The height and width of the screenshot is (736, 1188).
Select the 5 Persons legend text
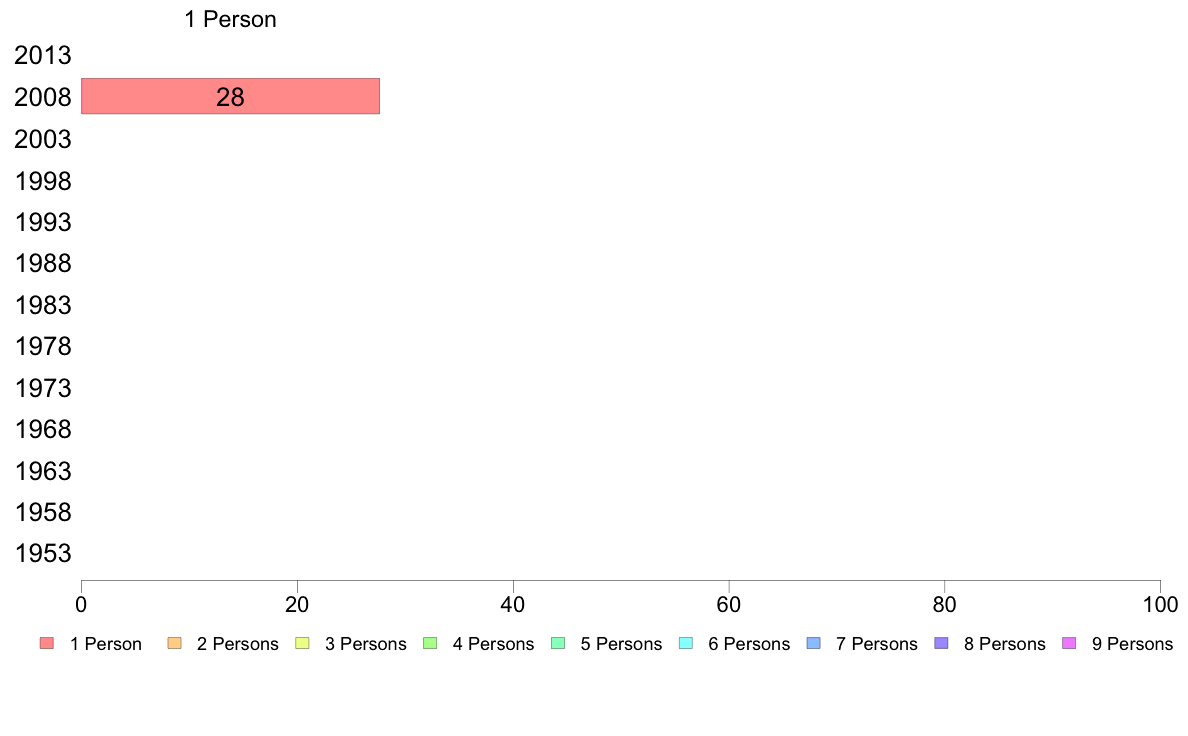(x=621, y=644)
